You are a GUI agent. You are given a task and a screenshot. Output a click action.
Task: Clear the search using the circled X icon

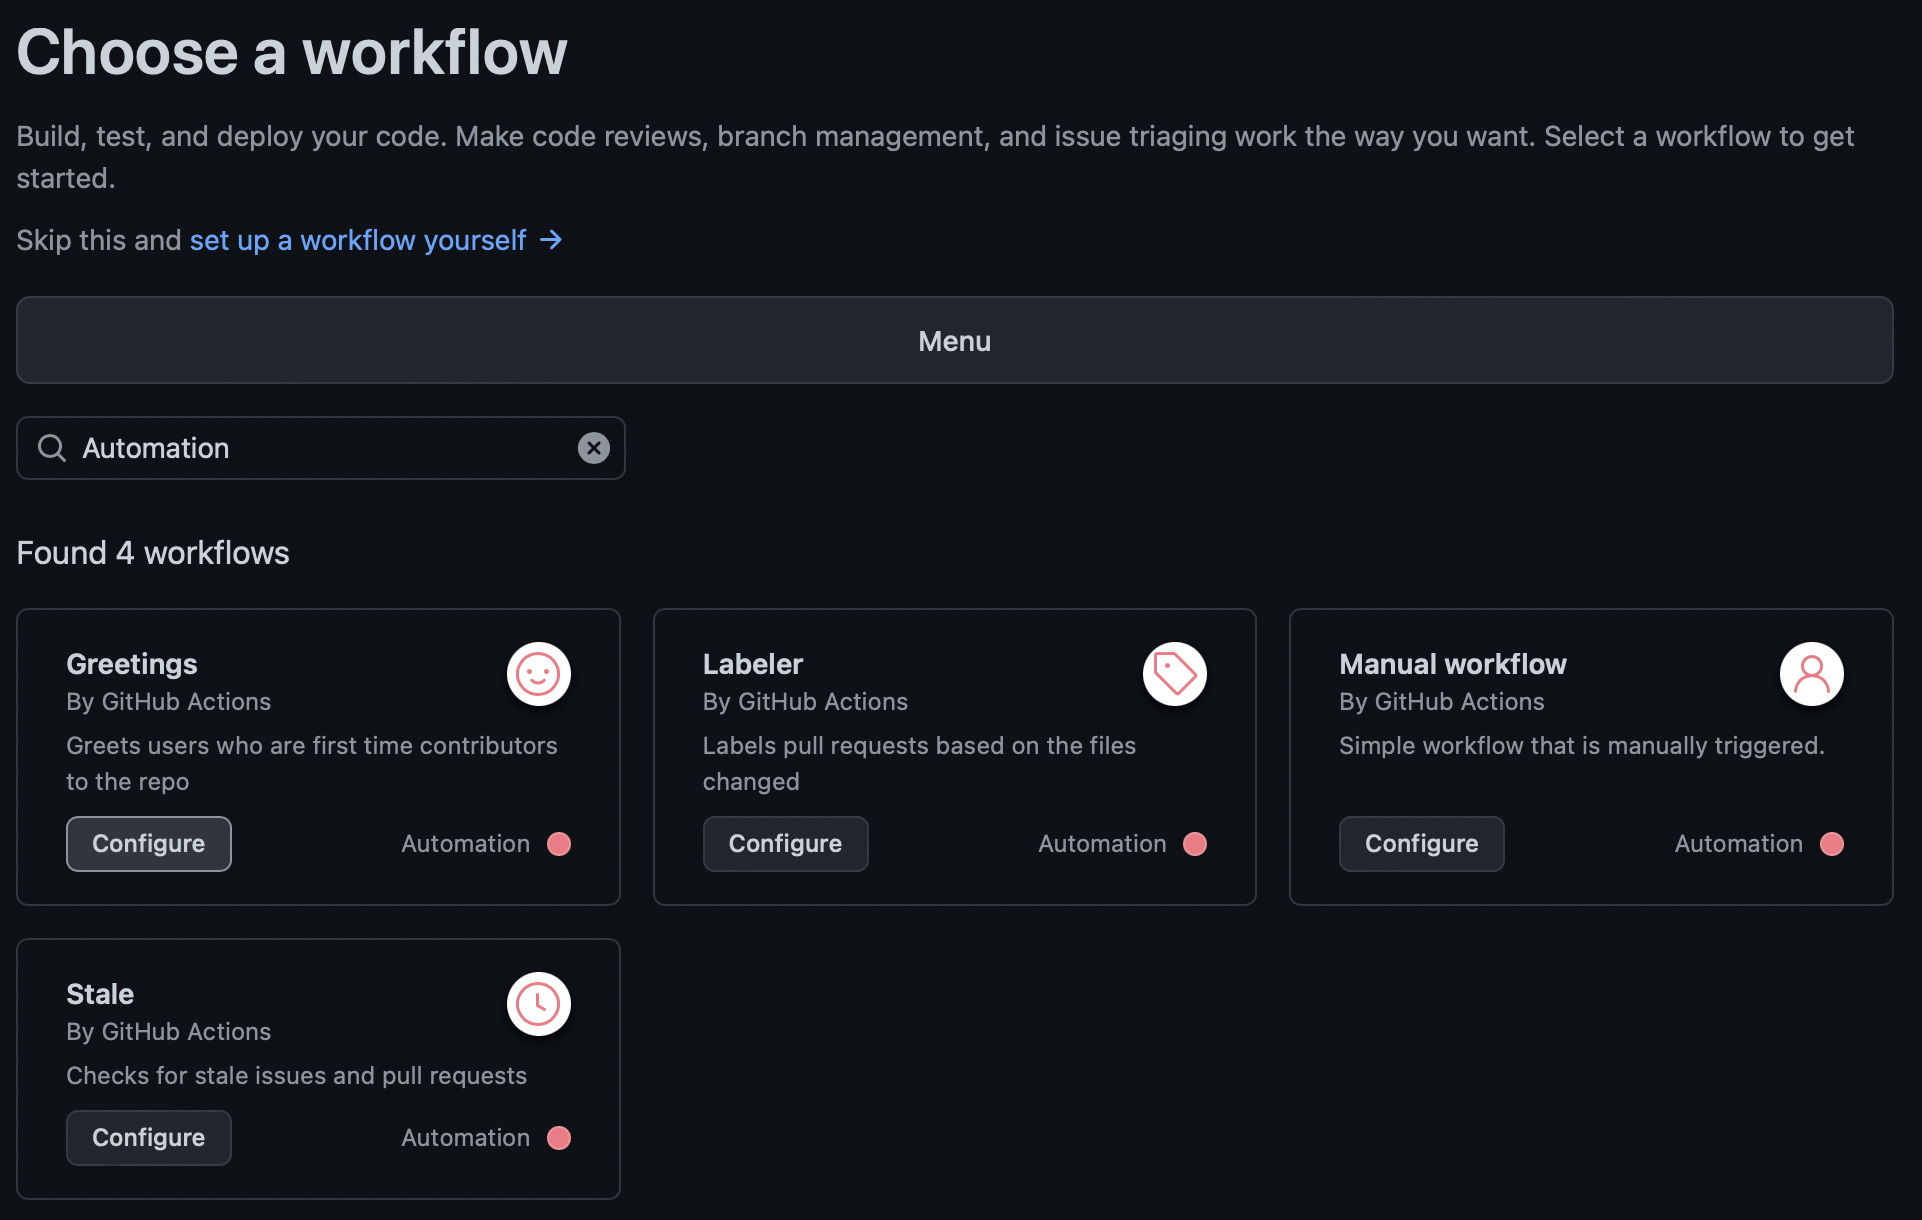tap(594, 448)
